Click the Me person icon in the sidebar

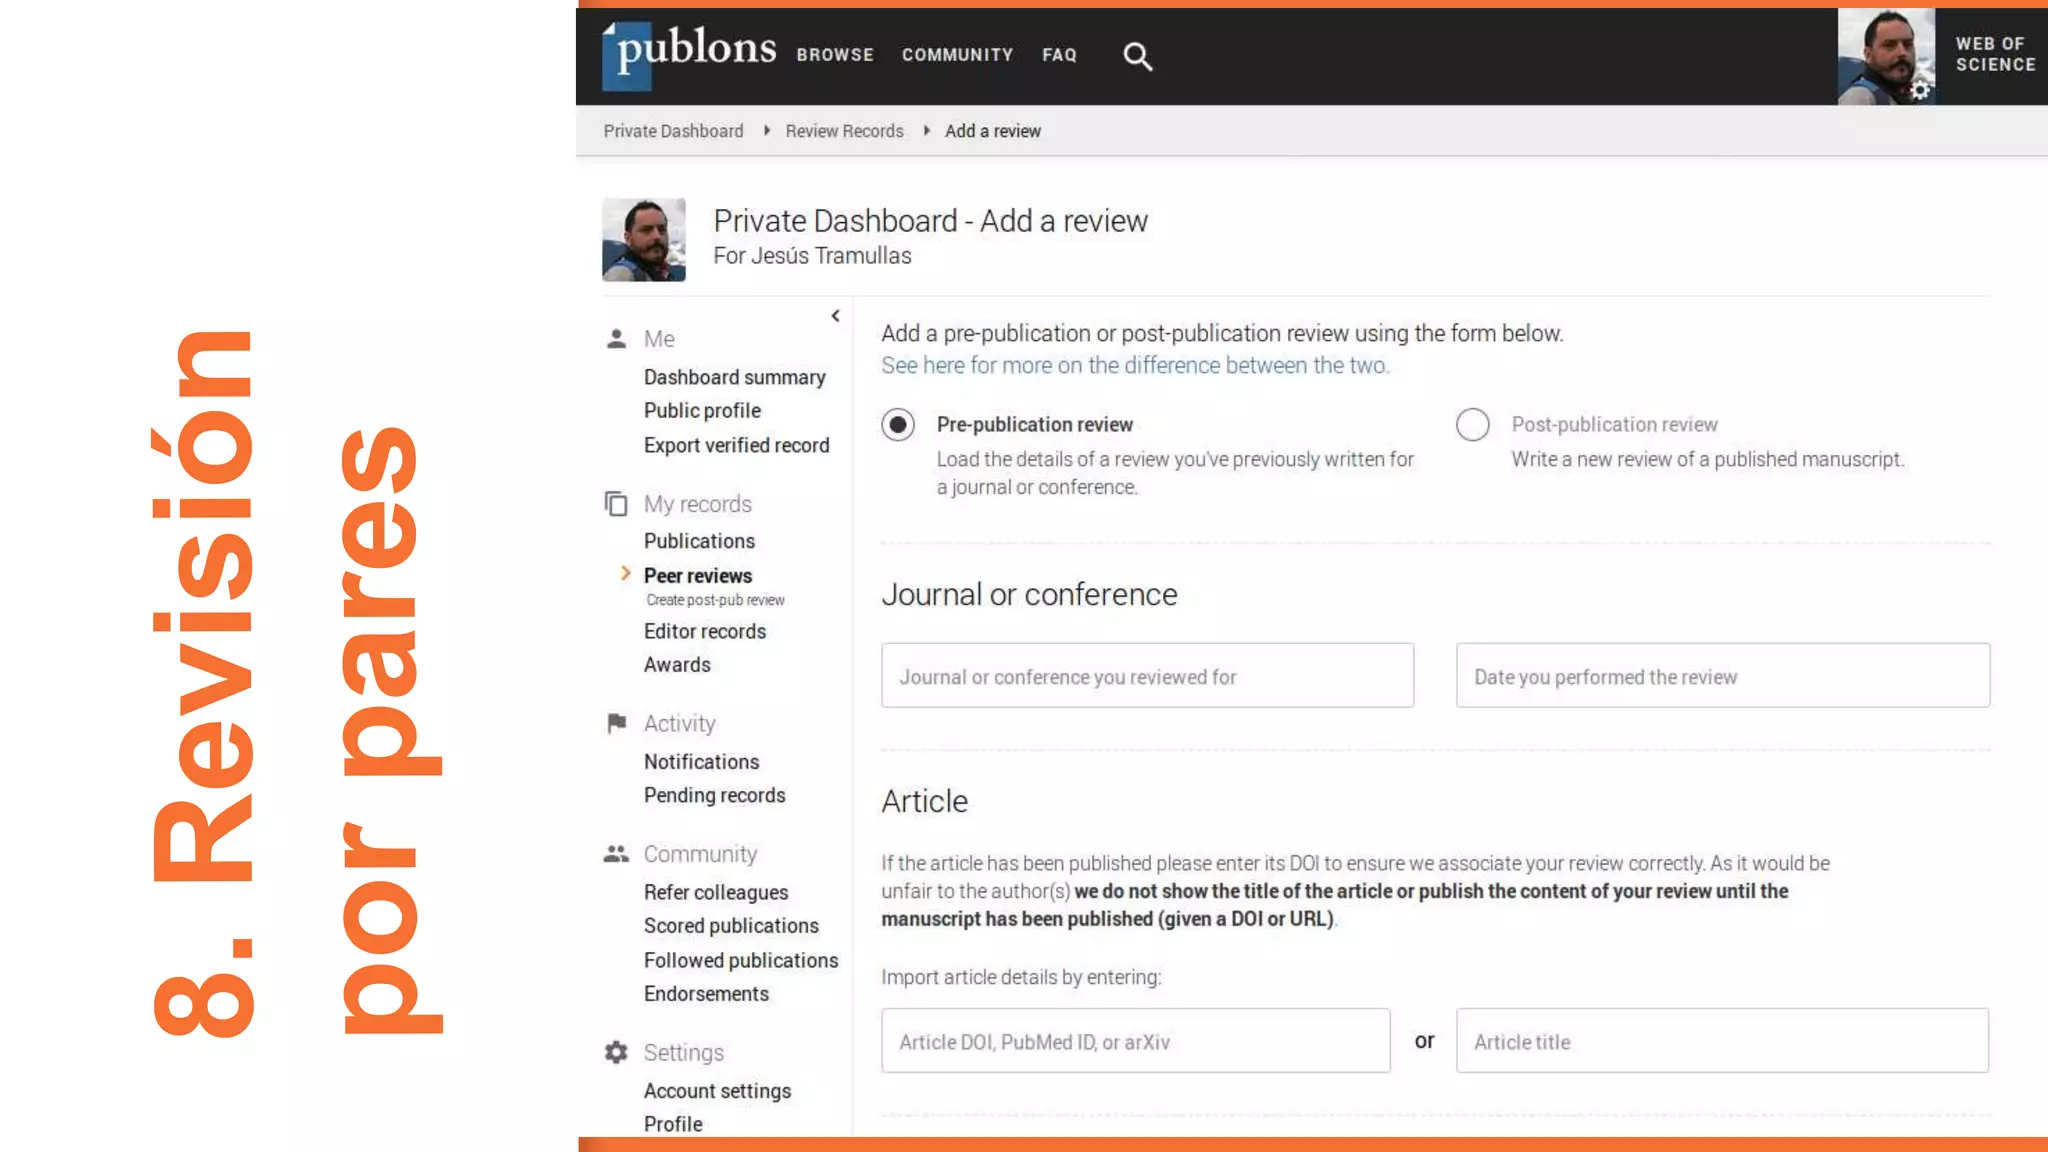(x=616, y=339)
